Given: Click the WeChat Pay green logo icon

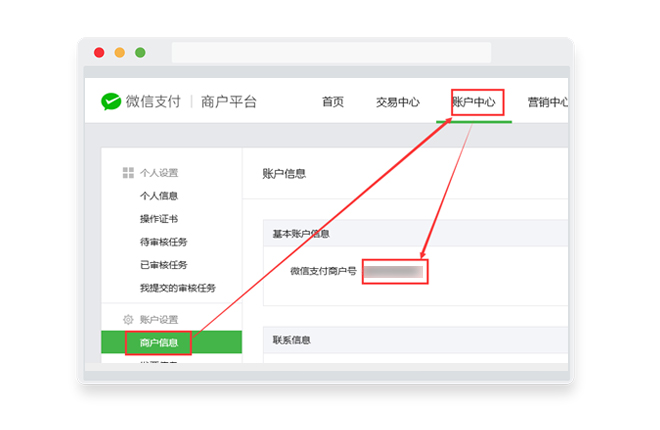Looking at the screenshot, I should (111, 101).
